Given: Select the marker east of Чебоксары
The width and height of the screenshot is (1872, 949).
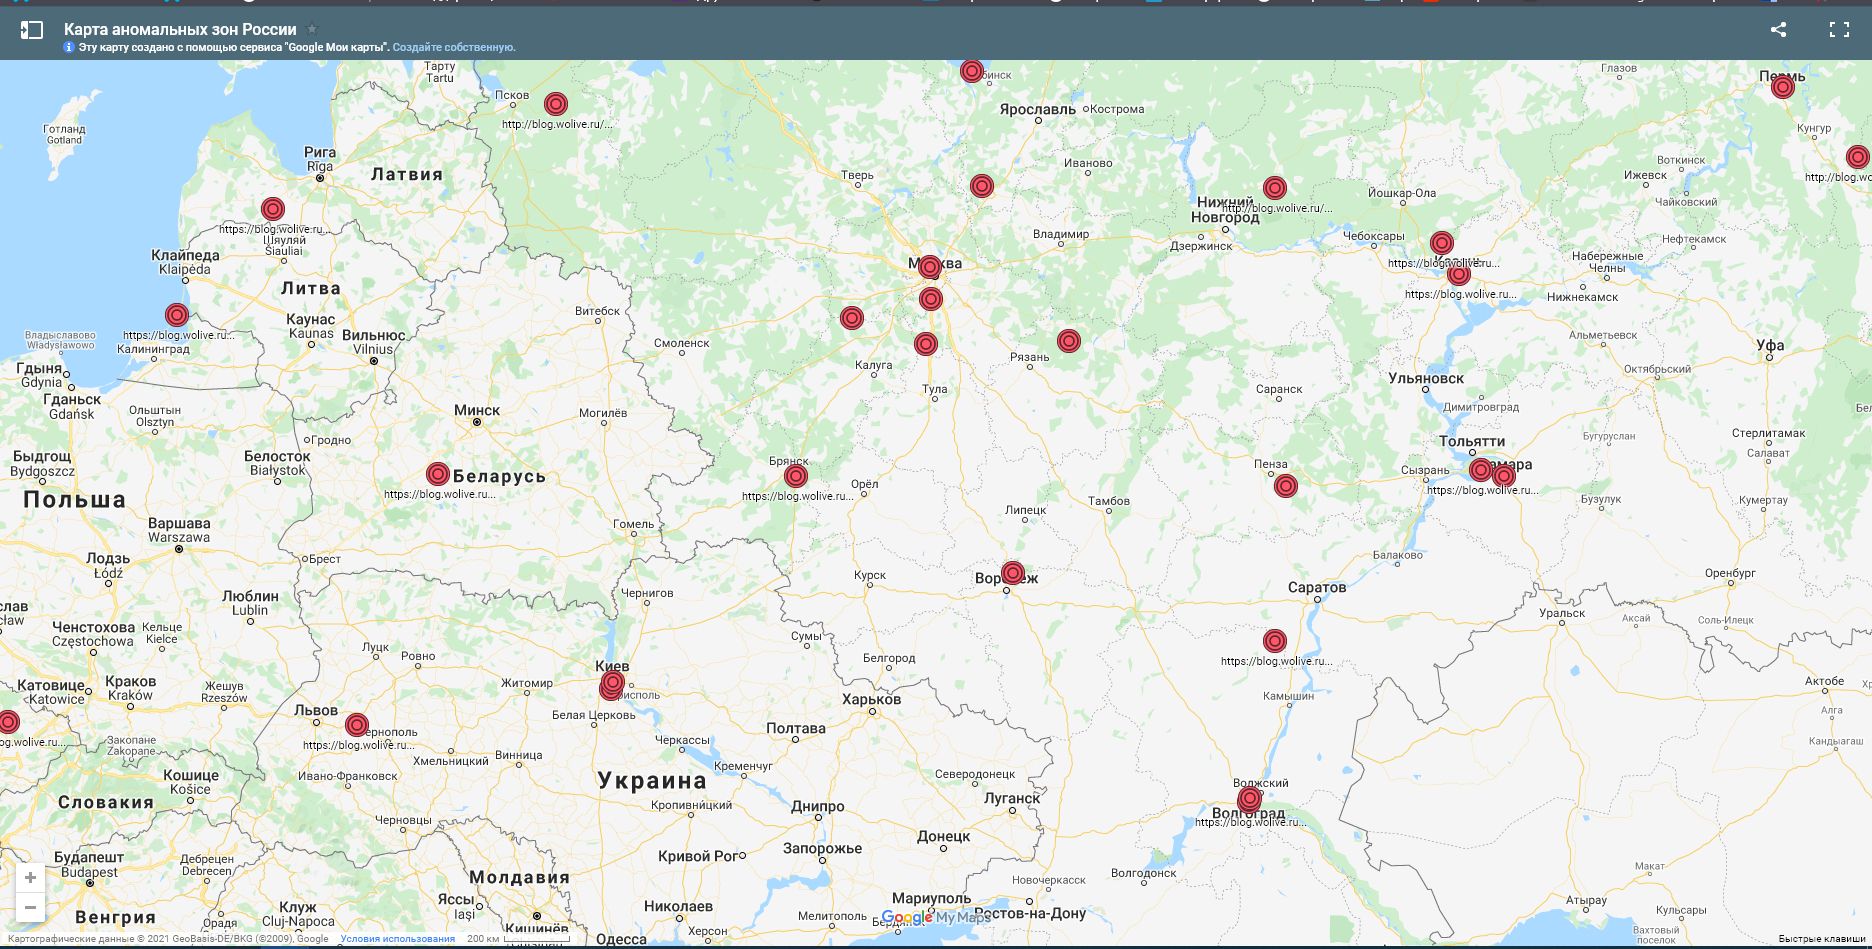Looking at the screenshot, I should point(1442,243).
